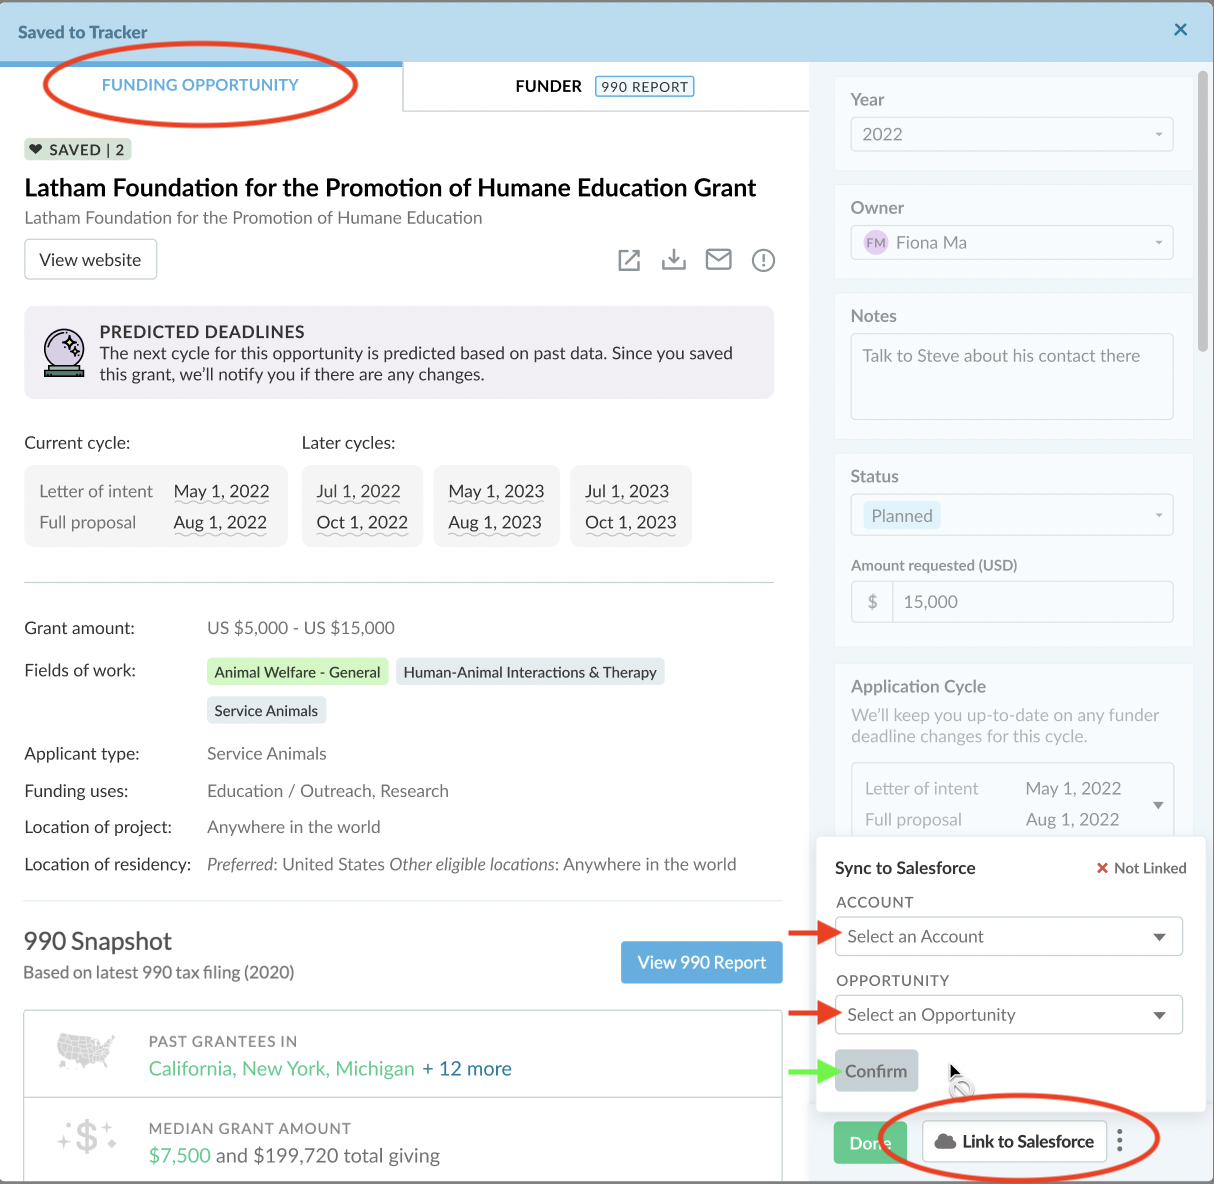The height and width of the screenshot is (1184, 1214).
Task: Click the California, New York, Michigan link
Action: pyautogui.click(x=282, y=1069)
